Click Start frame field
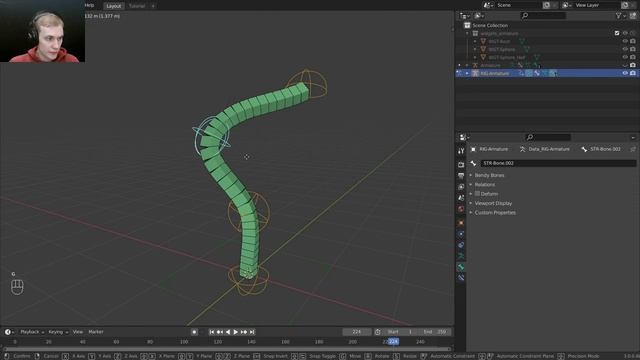Screen dimensions: 640x360 tap(401, 332)
